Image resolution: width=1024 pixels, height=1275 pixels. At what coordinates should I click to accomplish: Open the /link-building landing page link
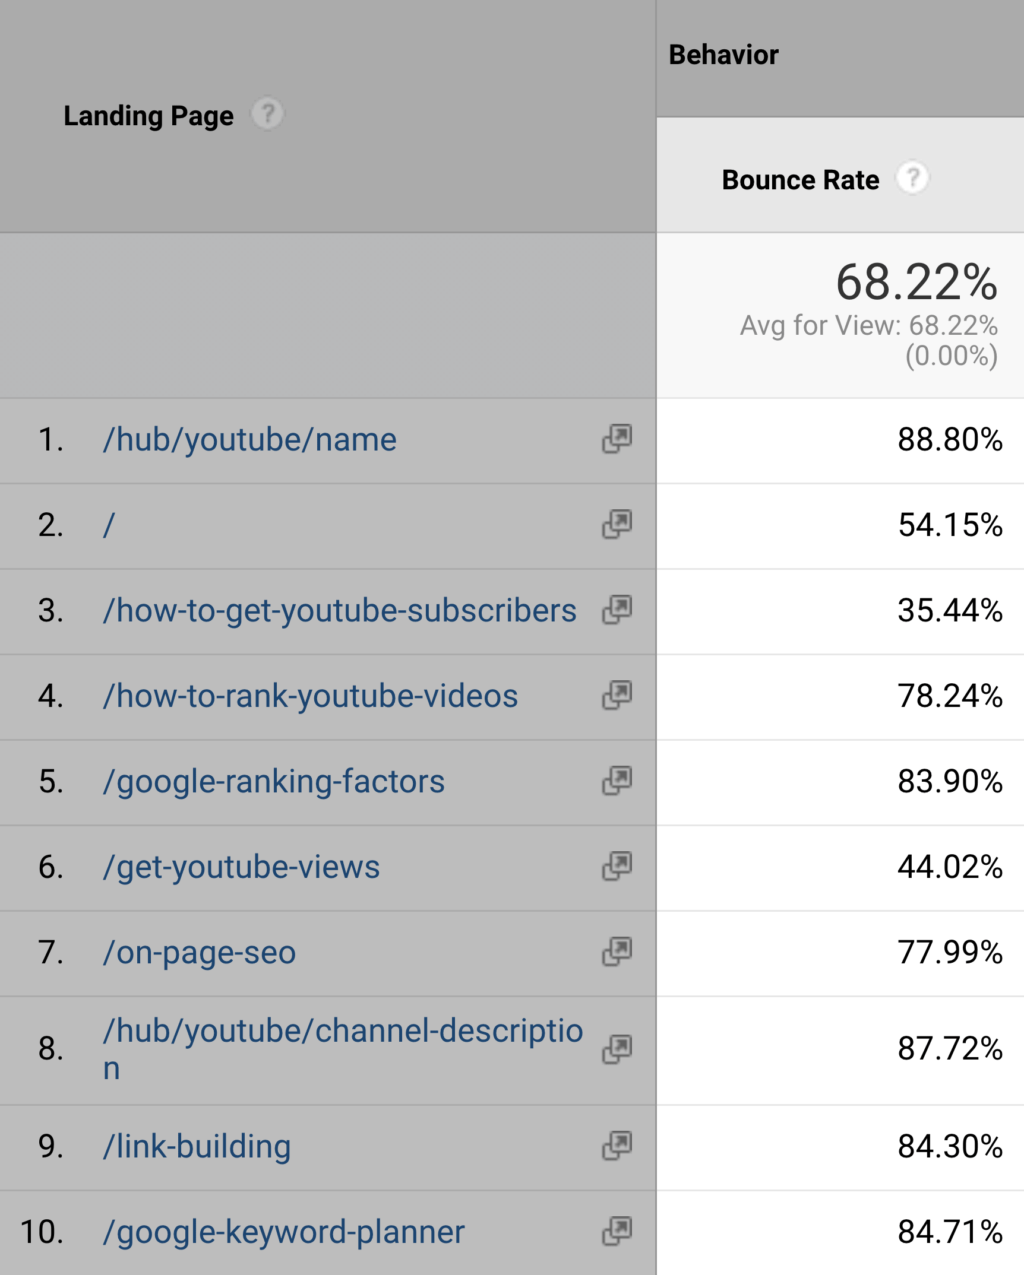pos(196,1147)
